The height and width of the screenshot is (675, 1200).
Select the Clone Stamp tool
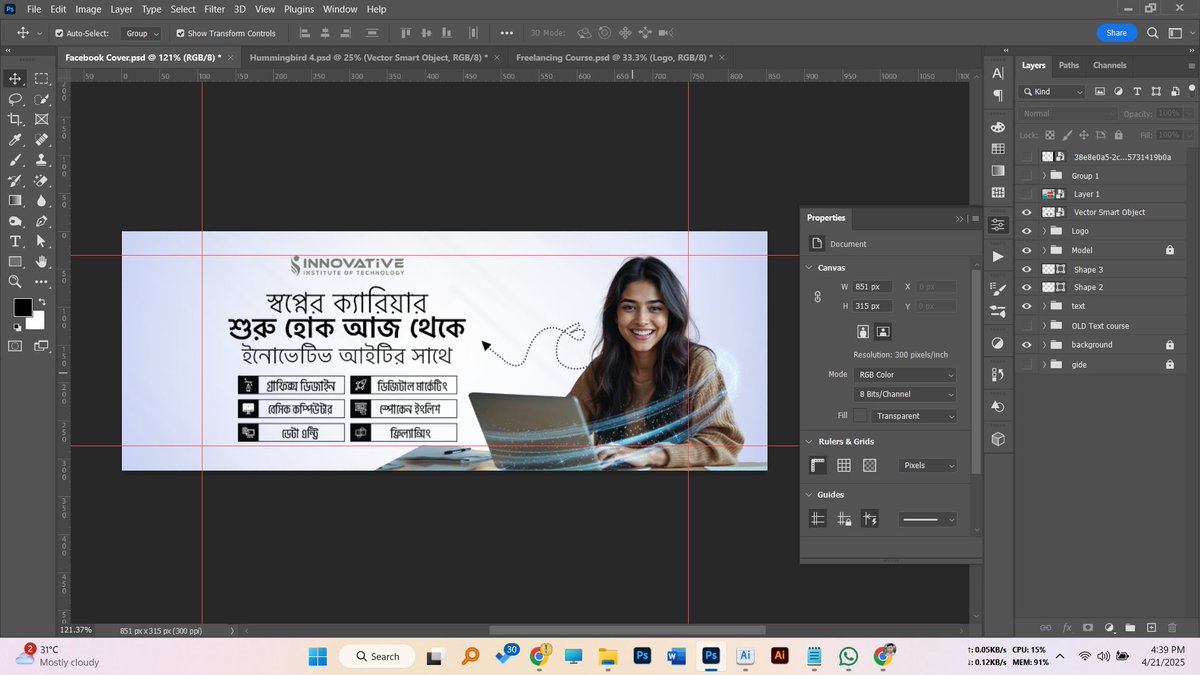[x=42, y=160]
